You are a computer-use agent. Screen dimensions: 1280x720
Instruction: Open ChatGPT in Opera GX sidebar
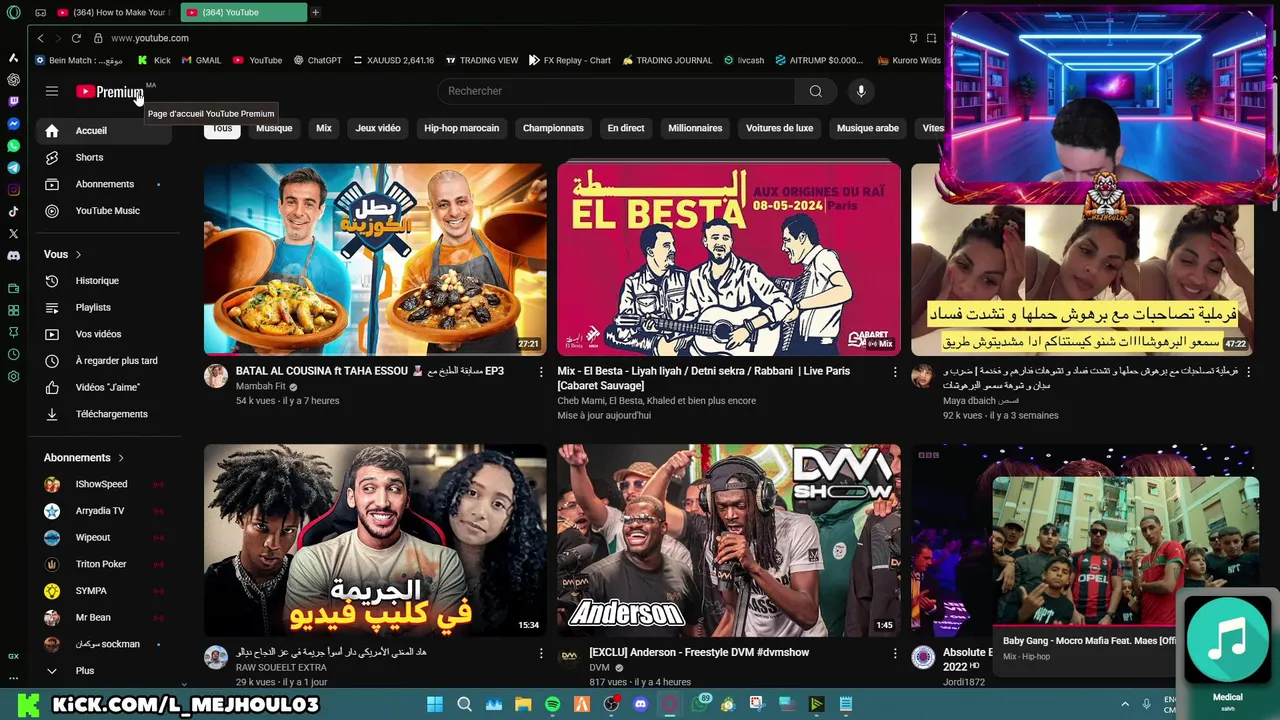click(13, 79)
